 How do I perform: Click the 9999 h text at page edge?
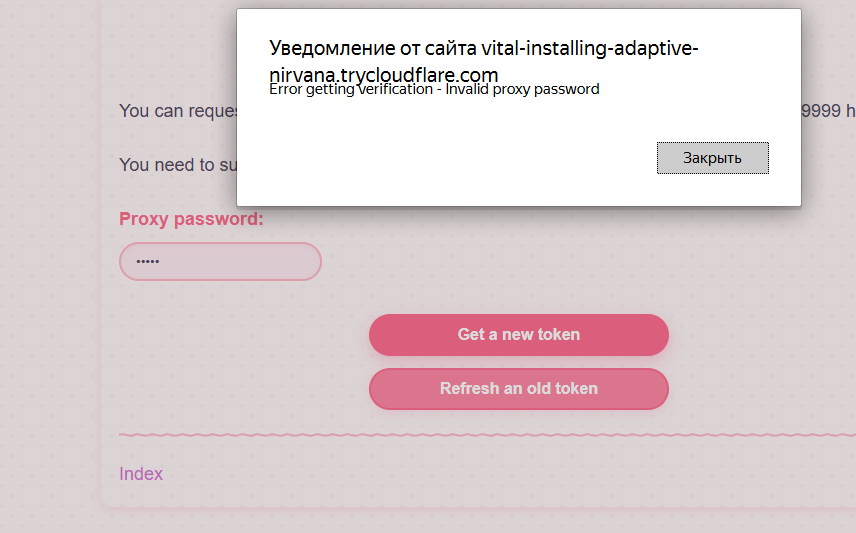tap(828, 111)
